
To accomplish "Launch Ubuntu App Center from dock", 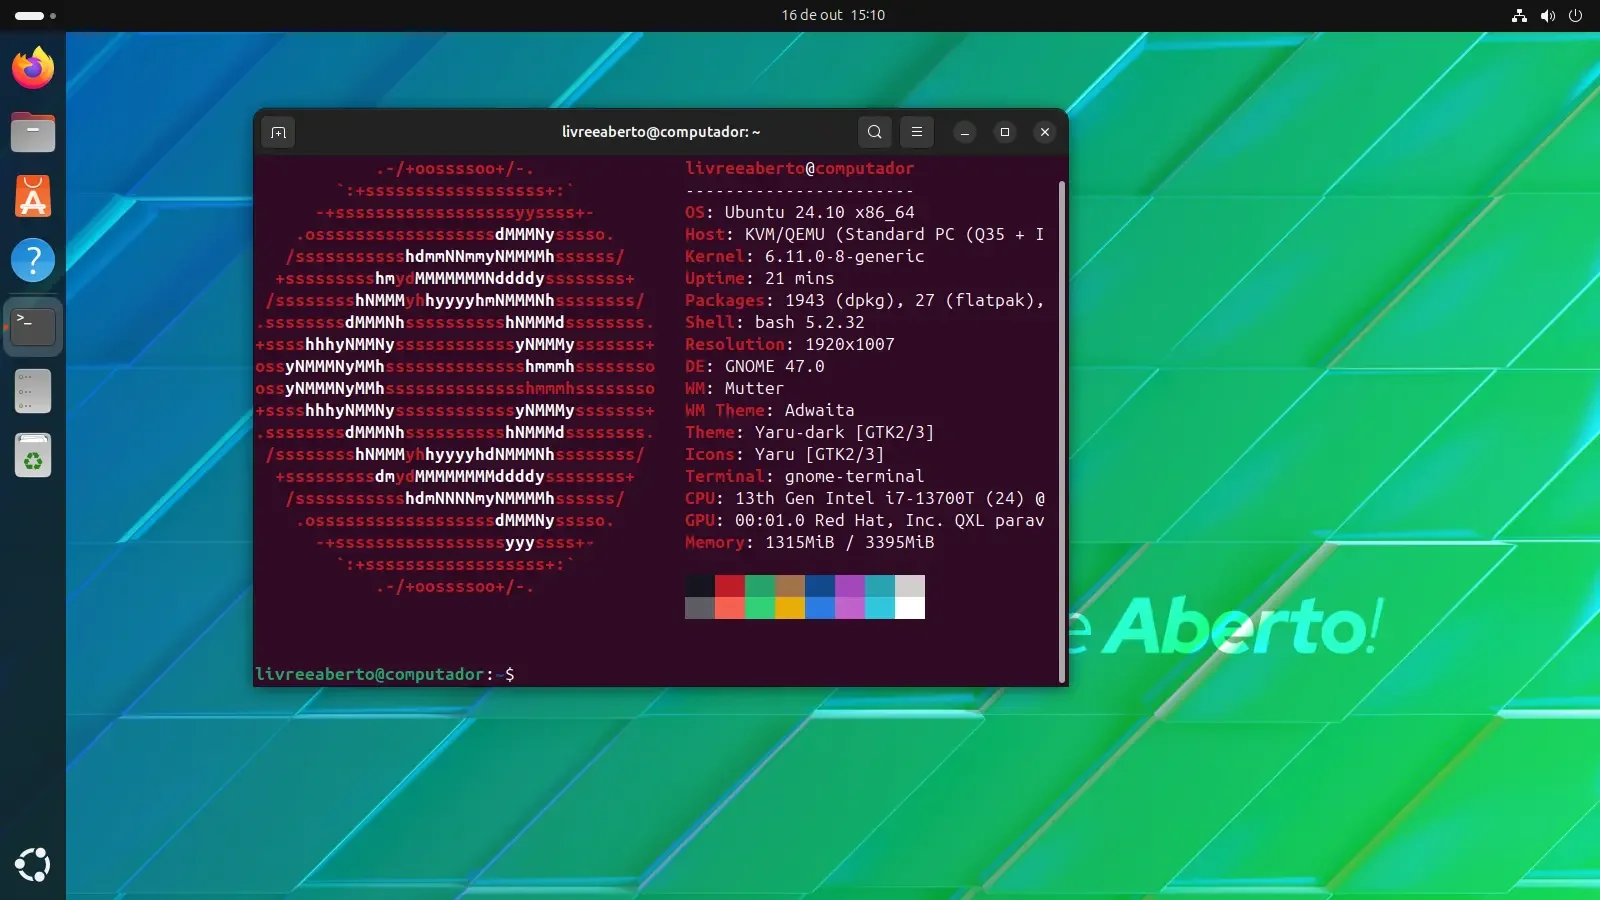I will [33, 196].
